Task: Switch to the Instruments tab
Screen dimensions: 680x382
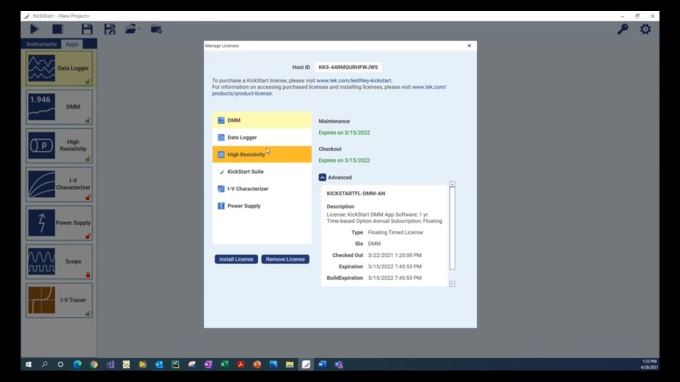Action: [x=41, y=44]
